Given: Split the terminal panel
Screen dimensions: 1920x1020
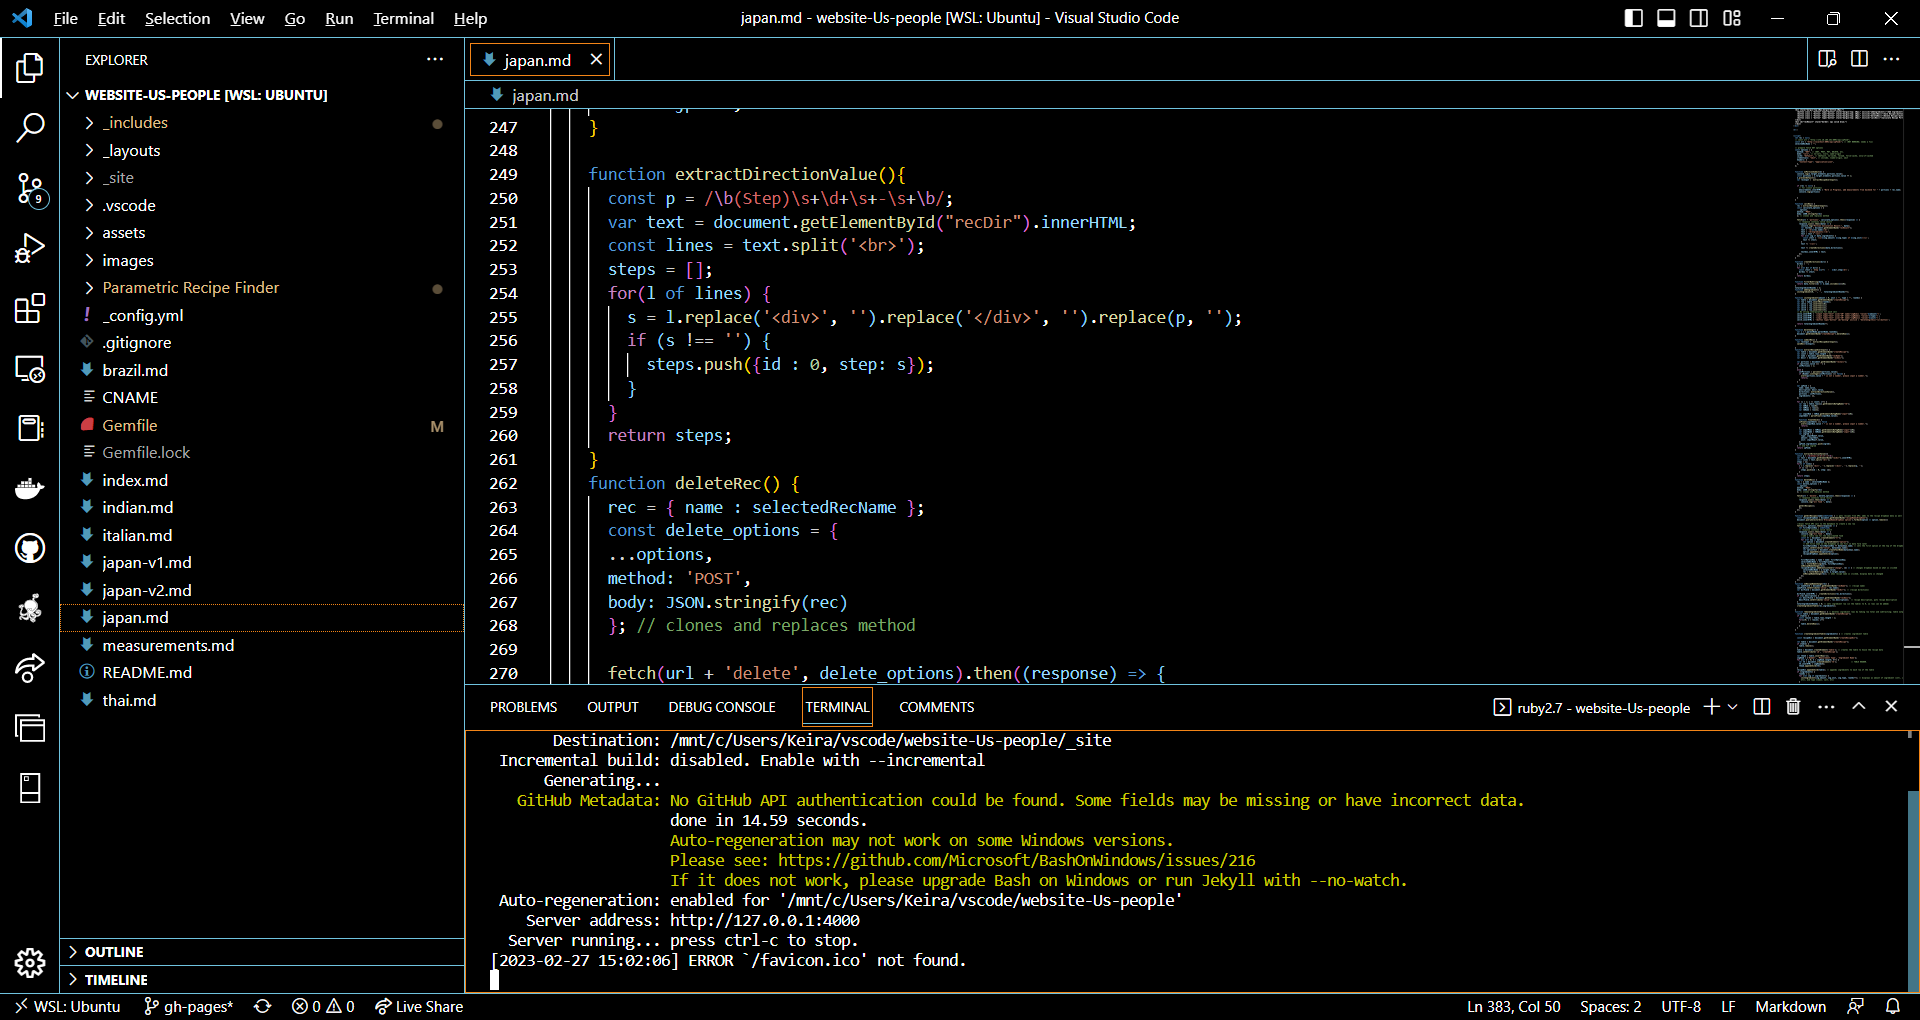Looking at the screenshot, I should tap(1762, 707).
